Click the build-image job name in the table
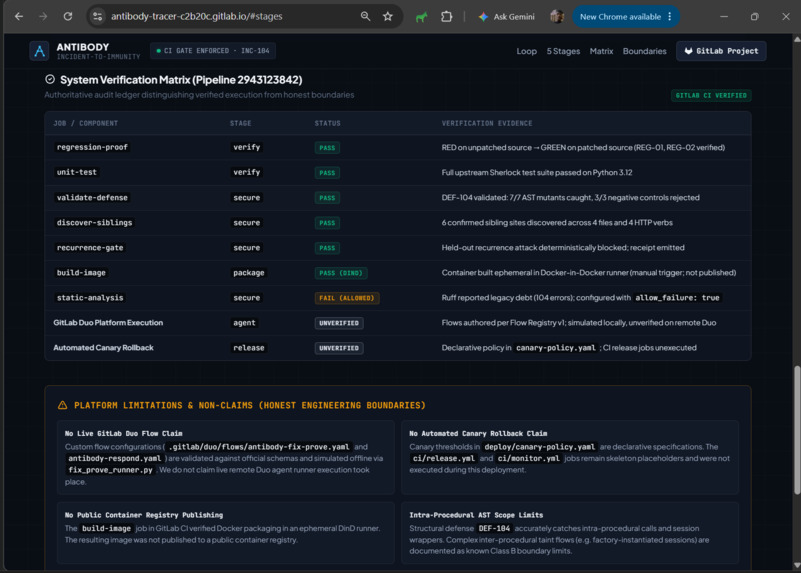 coord(81,272)
